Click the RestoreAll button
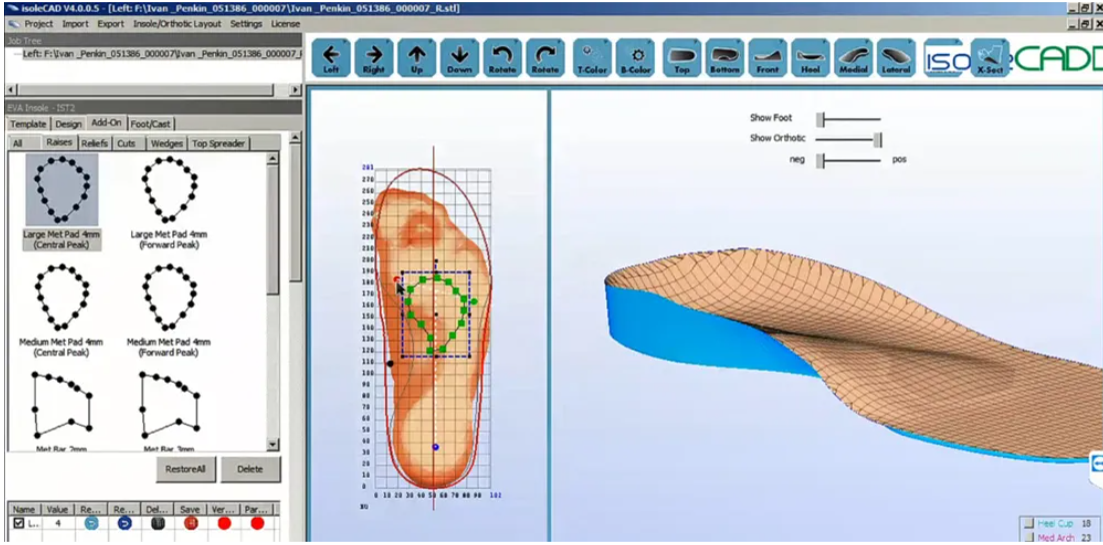1103x545 pixels. tap(186, 469)
